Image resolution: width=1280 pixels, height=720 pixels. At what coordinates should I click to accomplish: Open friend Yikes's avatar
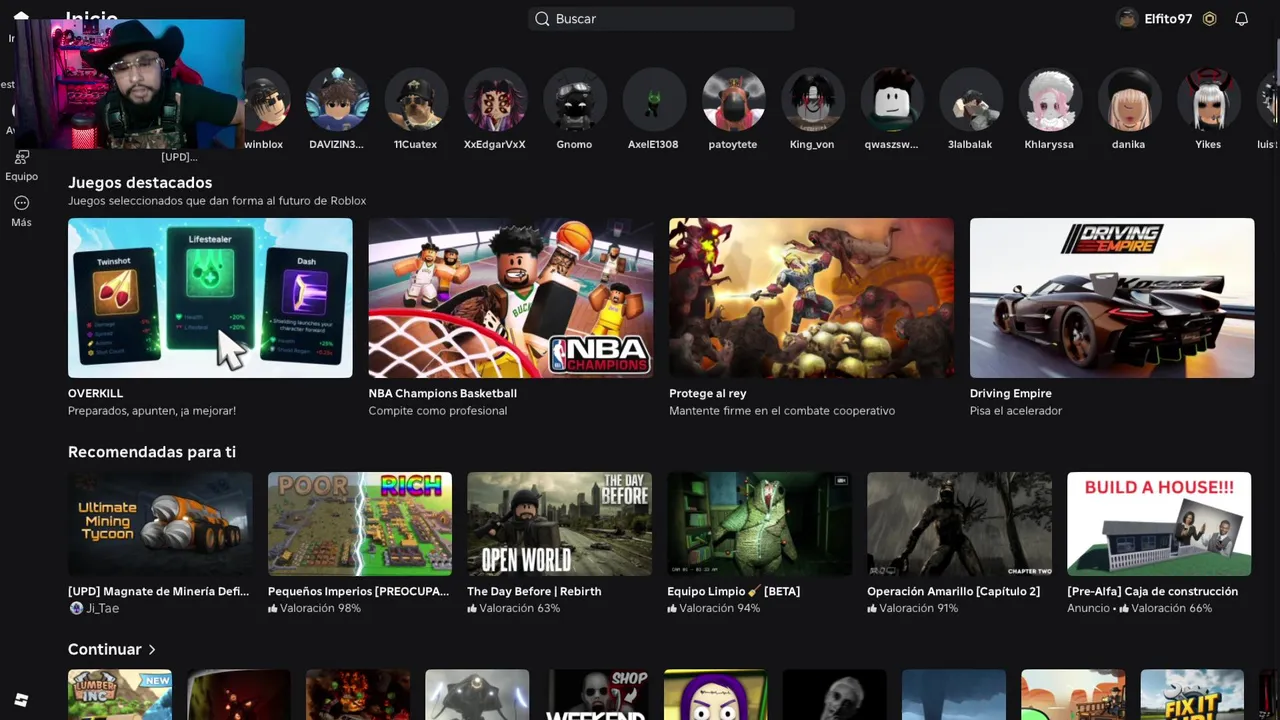(x=1208, y=100)
